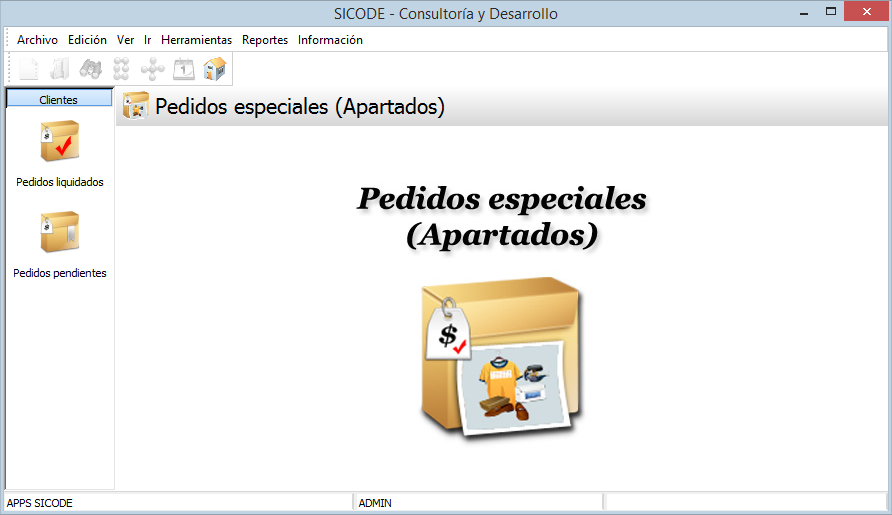Open the Información menu
This screenshot has height=515, width=892.
(330, 40)
